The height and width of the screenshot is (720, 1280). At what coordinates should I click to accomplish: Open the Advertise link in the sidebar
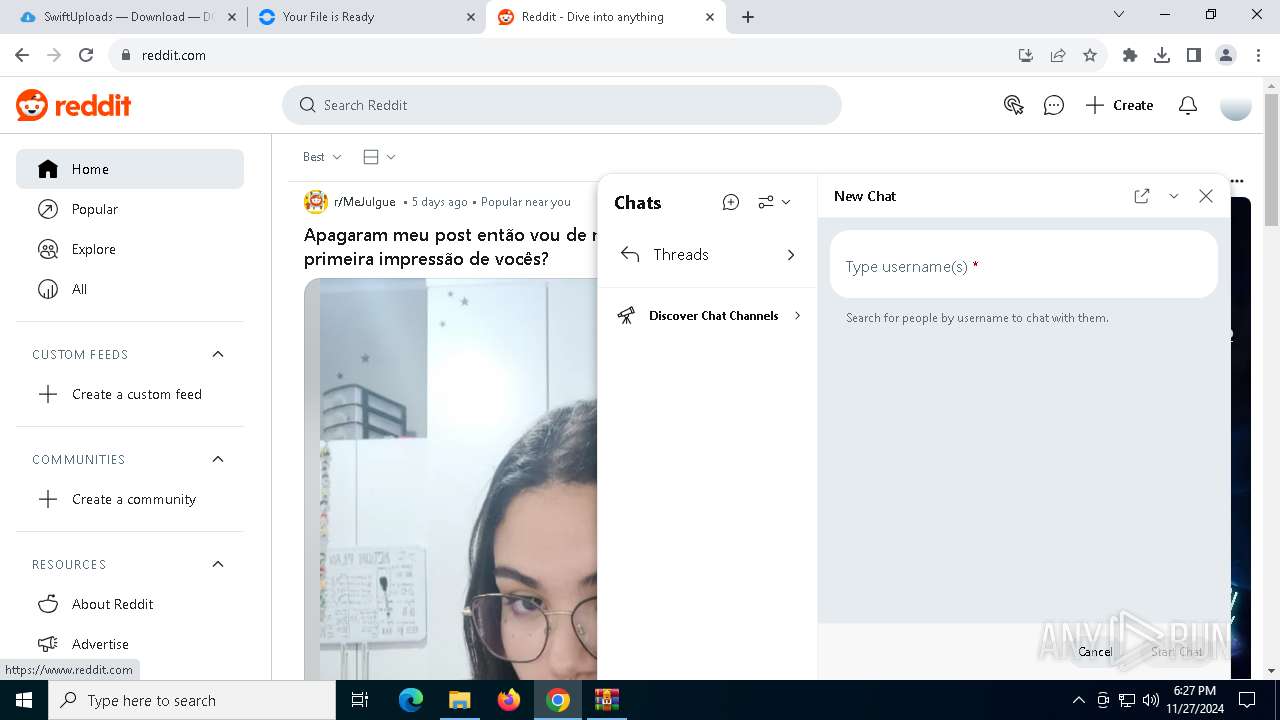pyautogui.click(x=130, y=644)
